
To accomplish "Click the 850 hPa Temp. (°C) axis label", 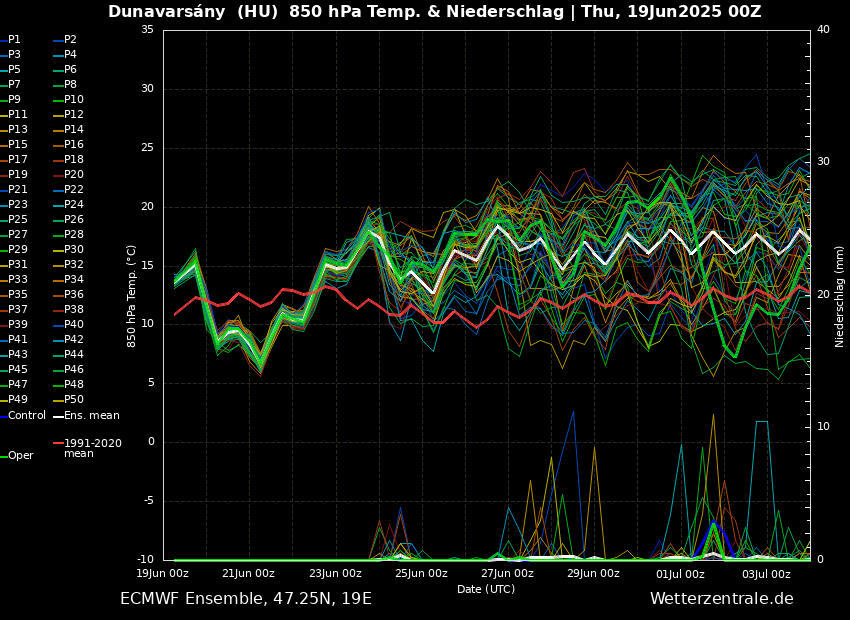I will (x=132, y=295).
